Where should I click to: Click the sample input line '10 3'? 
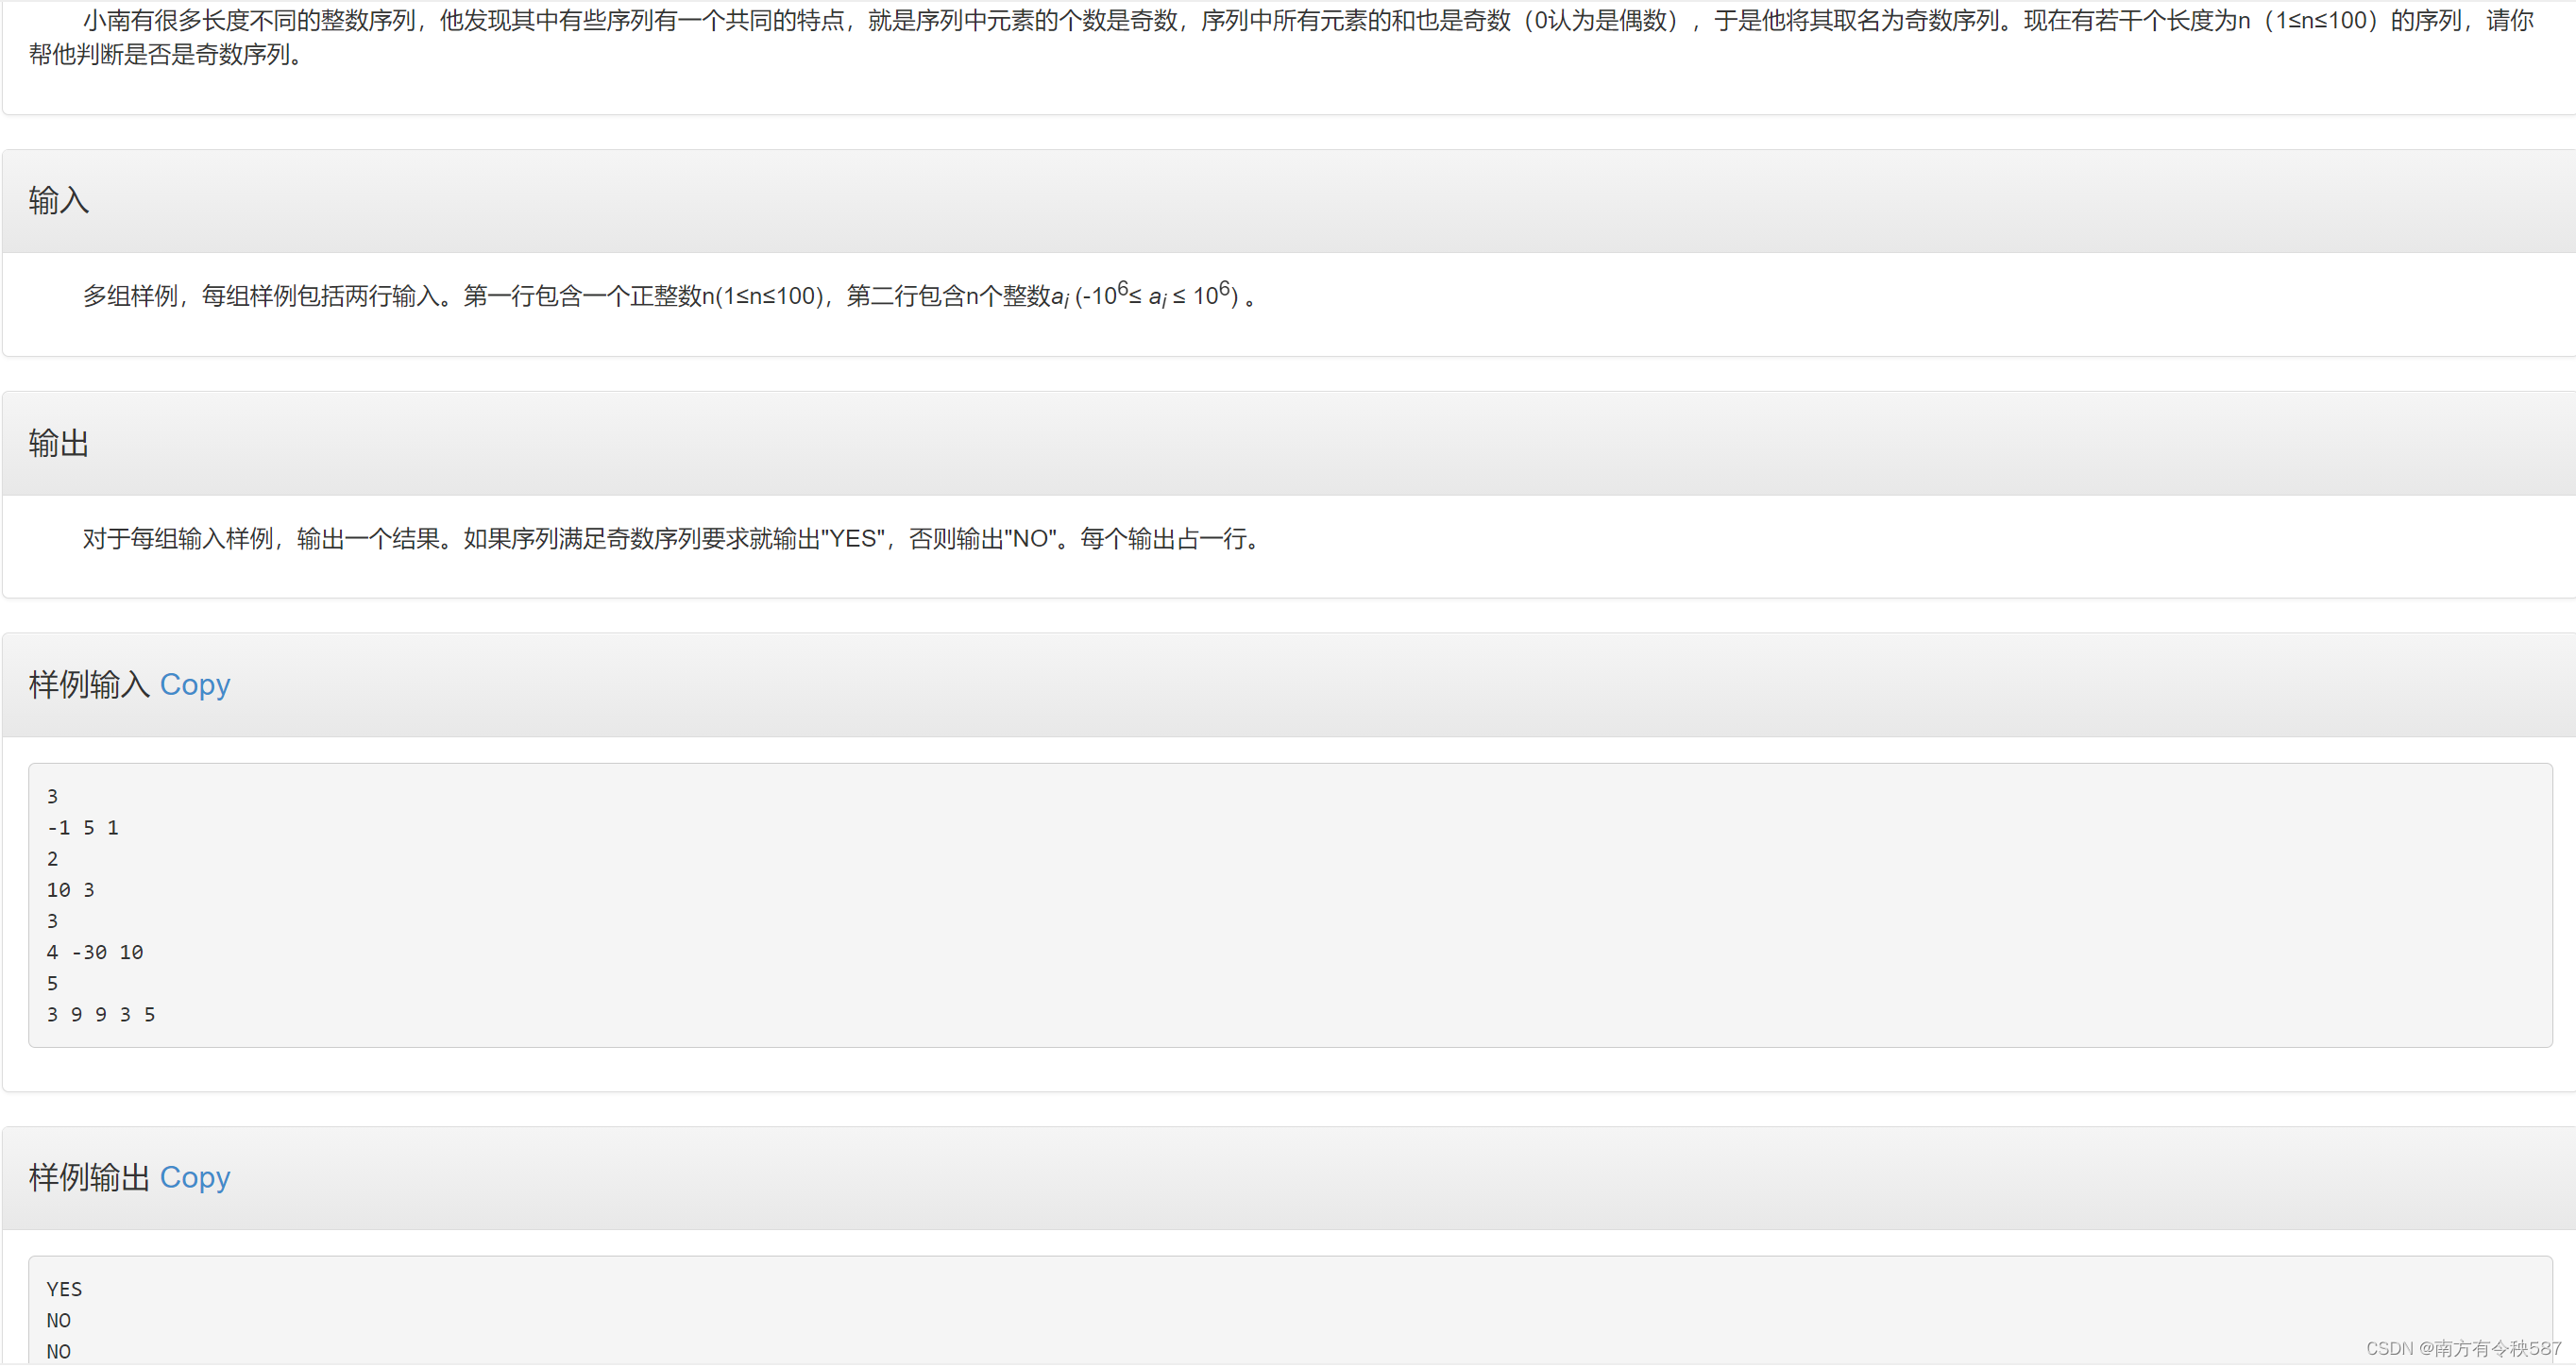[x=70, y=890]
